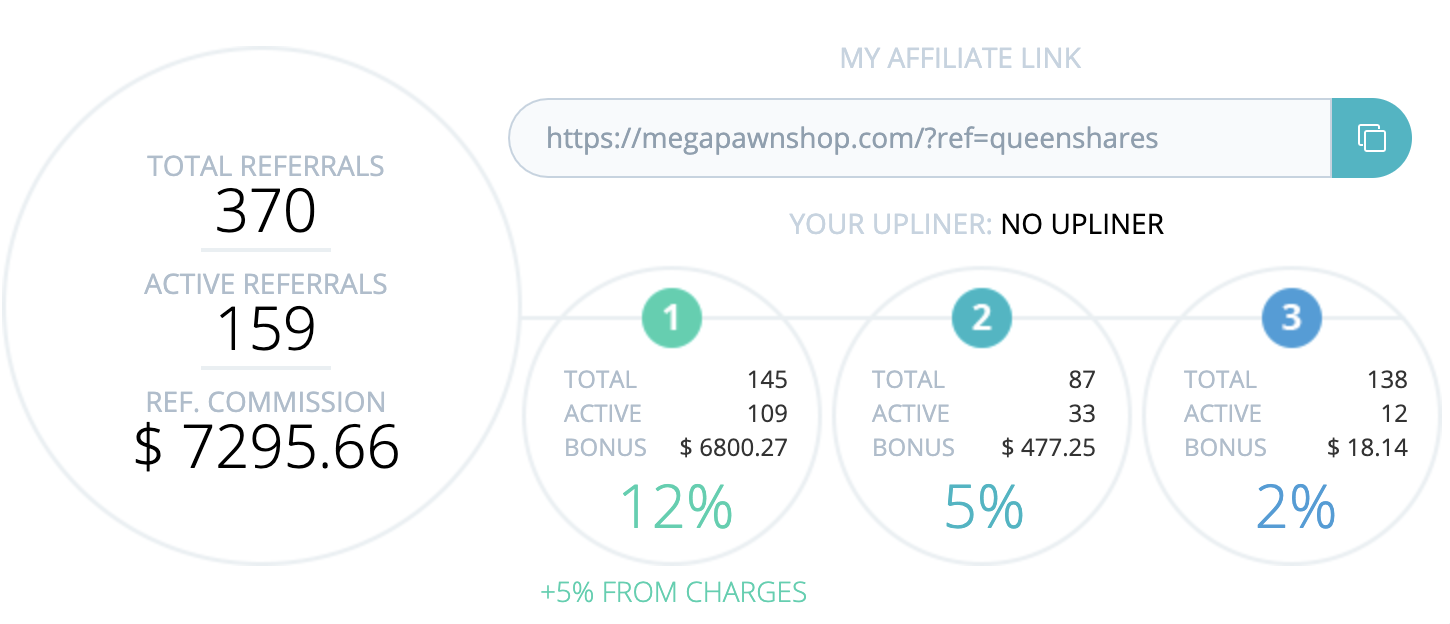Screen dimensions: 1450x624
Task: Click the Active Referrals count 159
Action: click(x=266, y=329)
